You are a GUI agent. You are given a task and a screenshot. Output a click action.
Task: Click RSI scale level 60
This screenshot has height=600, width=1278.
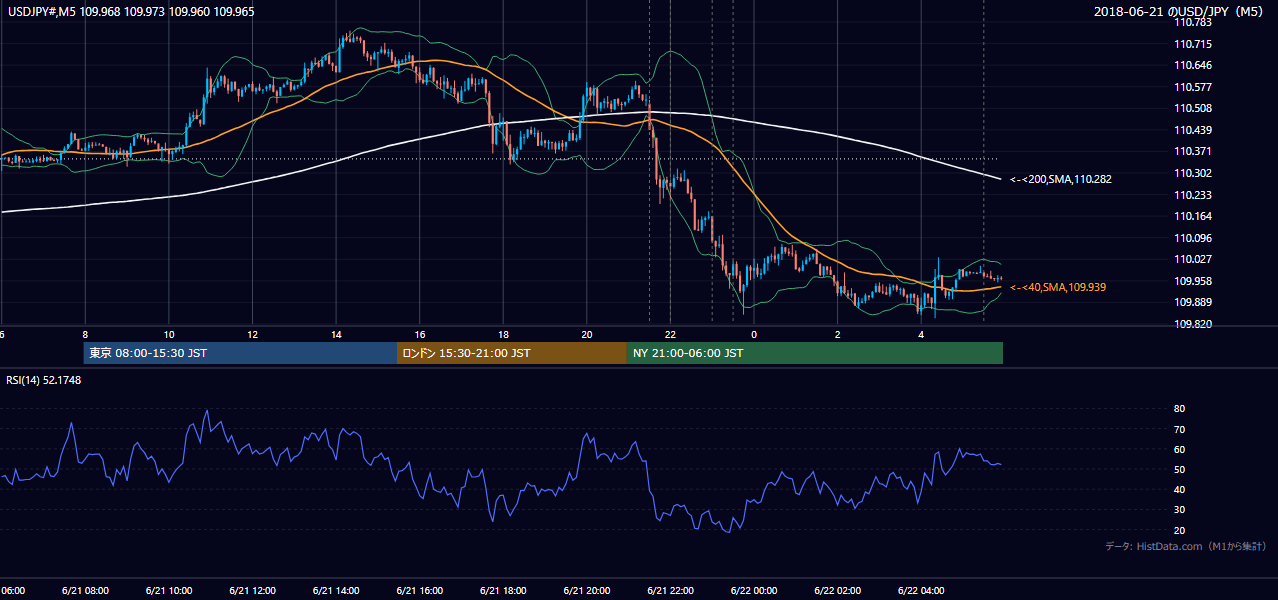coord(1180,449)
